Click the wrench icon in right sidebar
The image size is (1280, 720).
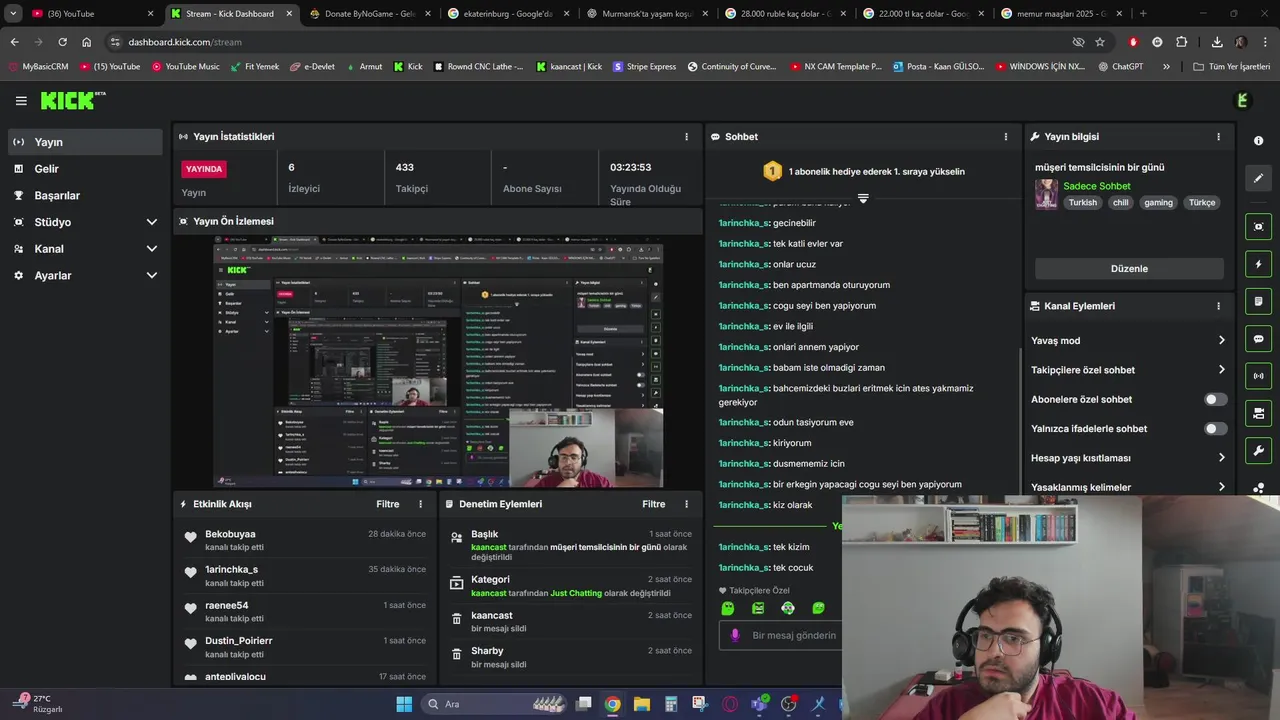pos(1259,451)
